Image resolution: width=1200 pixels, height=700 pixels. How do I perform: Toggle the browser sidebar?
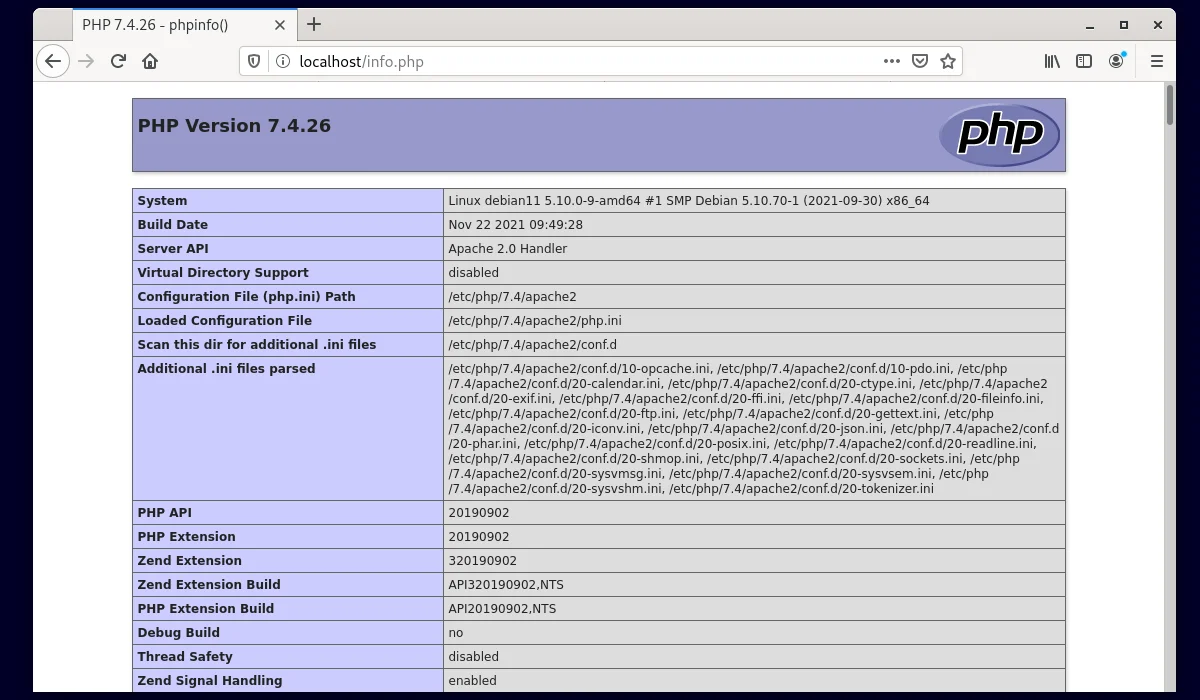(1084, 61)
